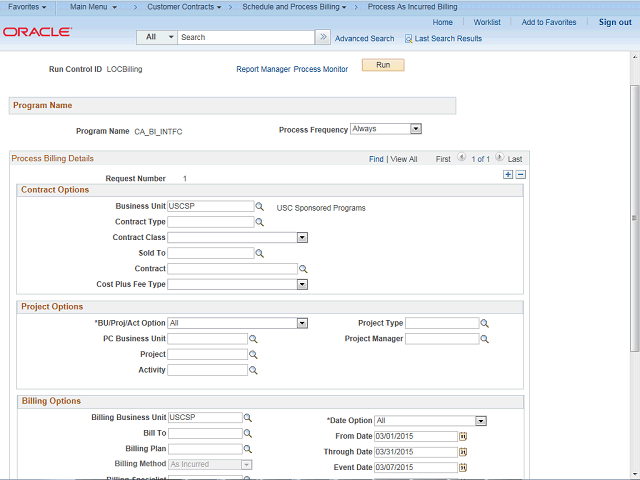Open the Event Date calendar picker

click(463, 468)
